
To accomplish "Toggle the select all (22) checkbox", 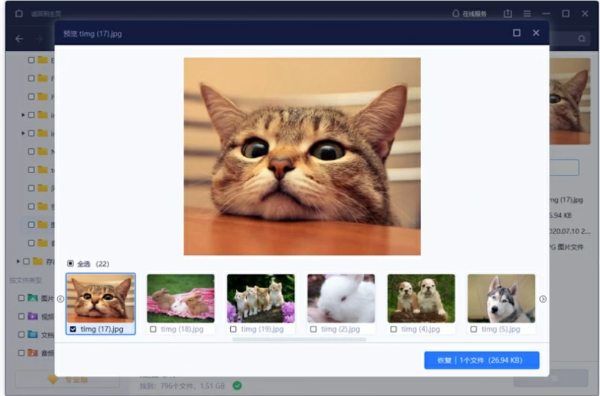I will (x=70, y=264).
